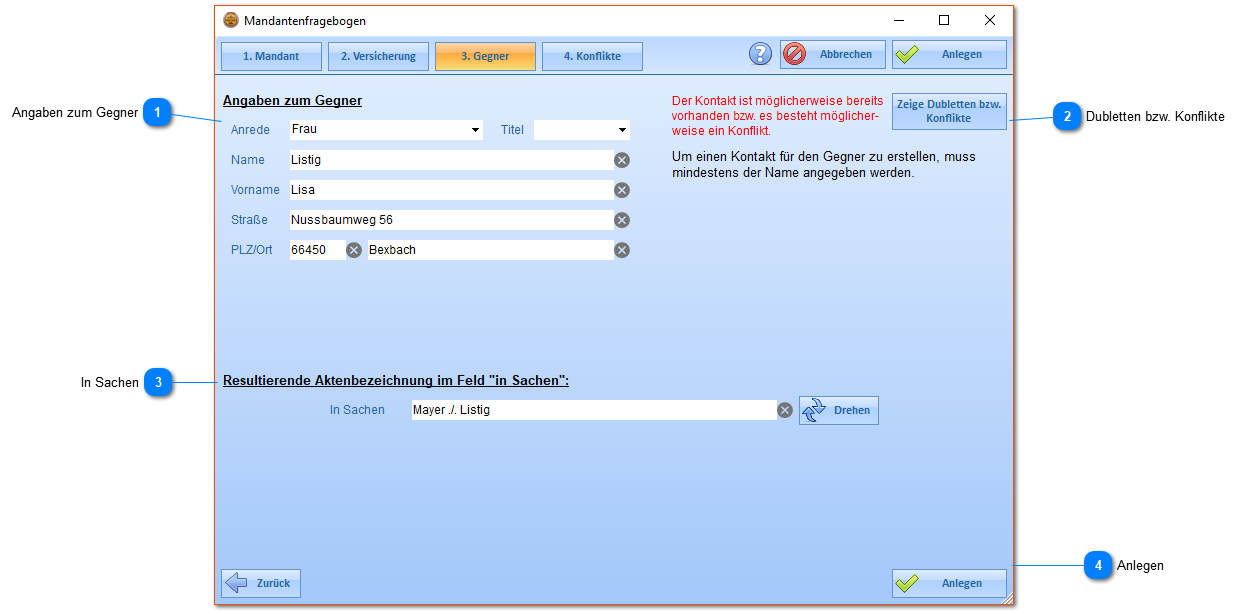Switch to the 1. Mandant tab
The width and height of the screenshot is (1241, 614).
pos(271,56)
